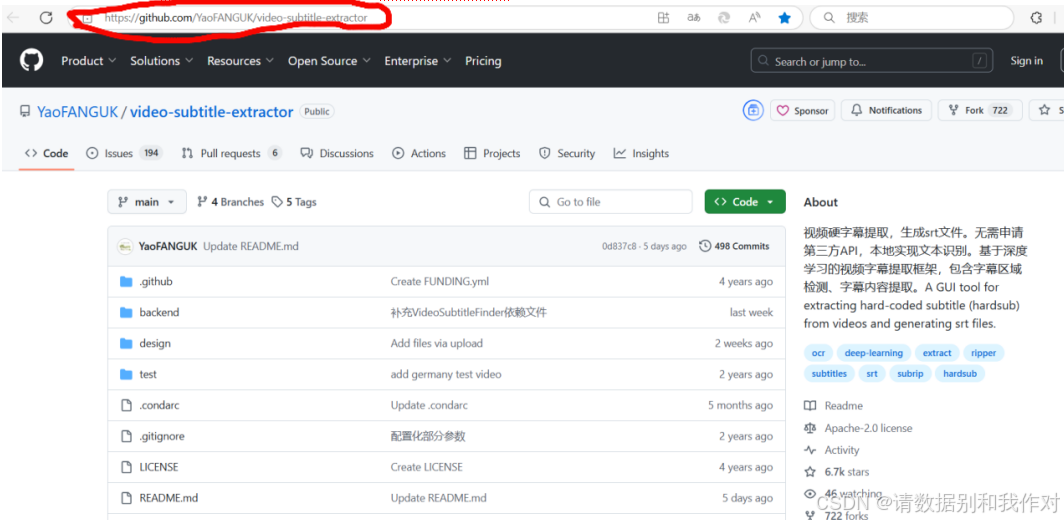Screen dimensions: 1064x520
Task: View the 6.7k stars link
Action: 837,472
